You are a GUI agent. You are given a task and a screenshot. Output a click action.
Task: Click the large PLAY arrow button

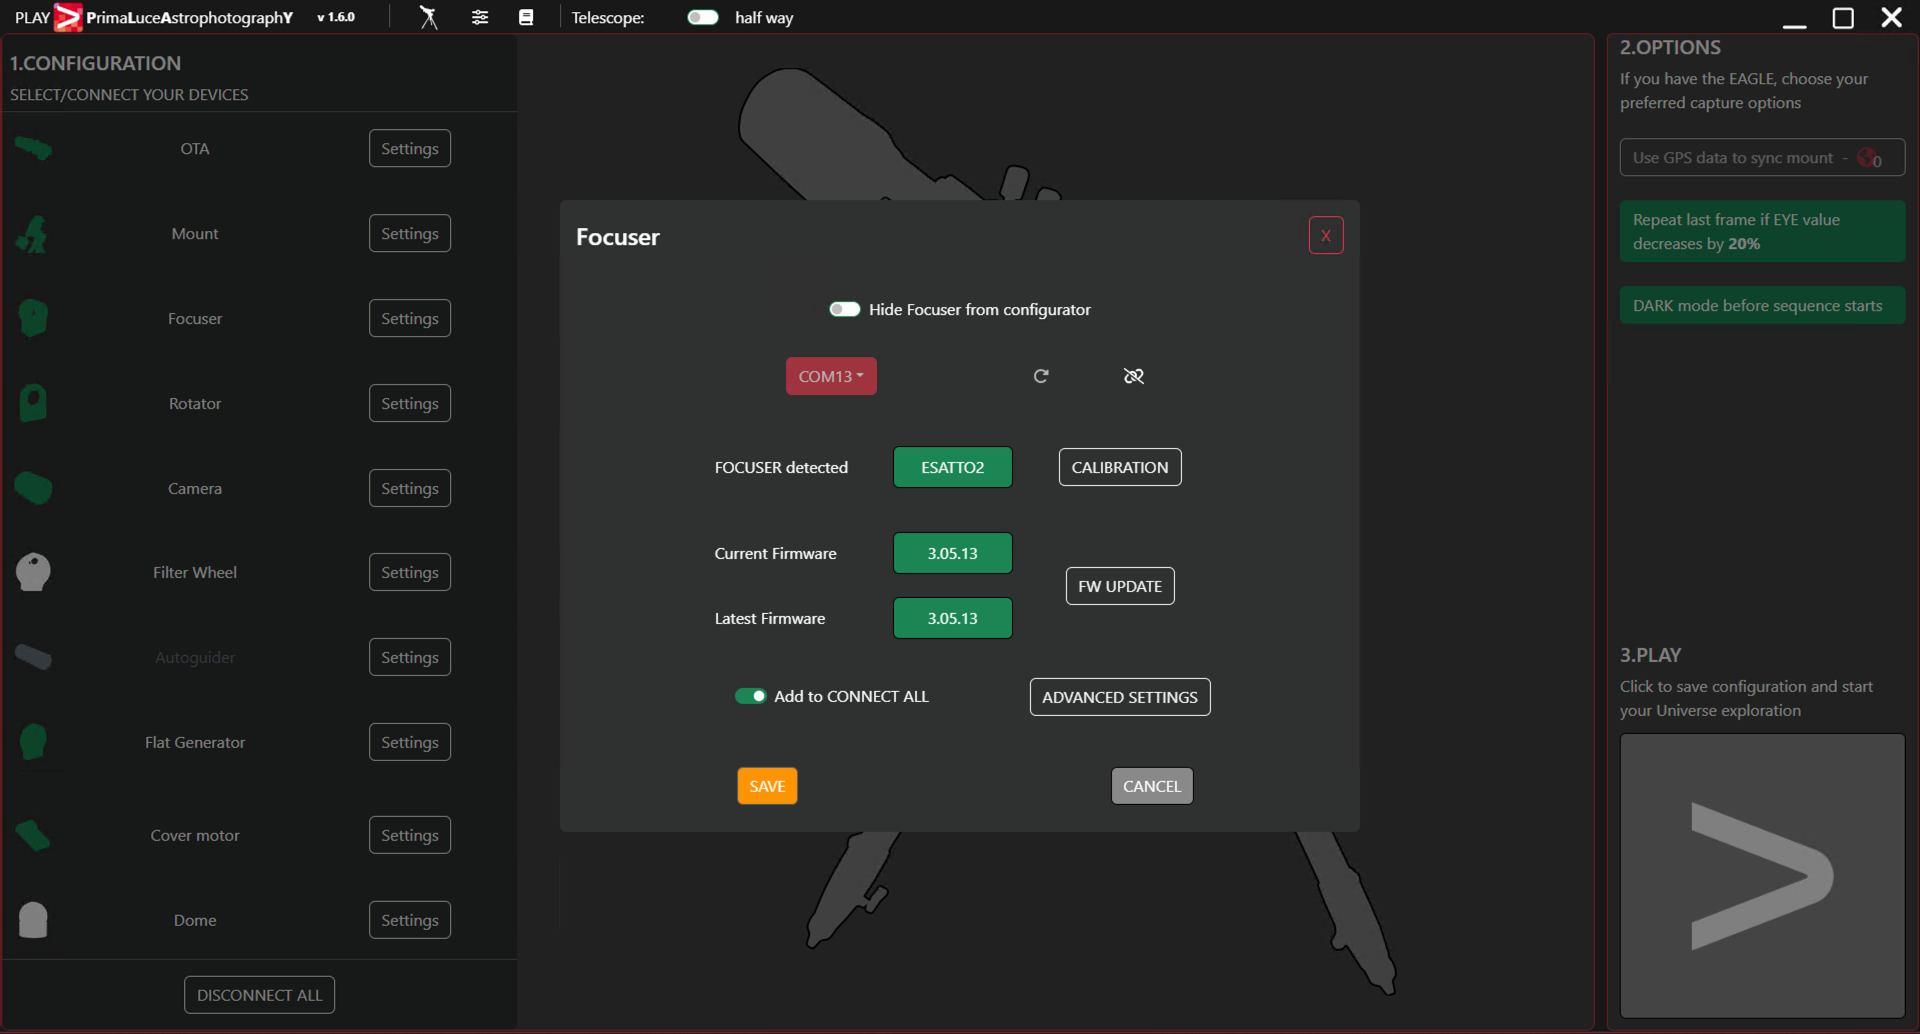pyautogui.click(x=1762, y=876)
